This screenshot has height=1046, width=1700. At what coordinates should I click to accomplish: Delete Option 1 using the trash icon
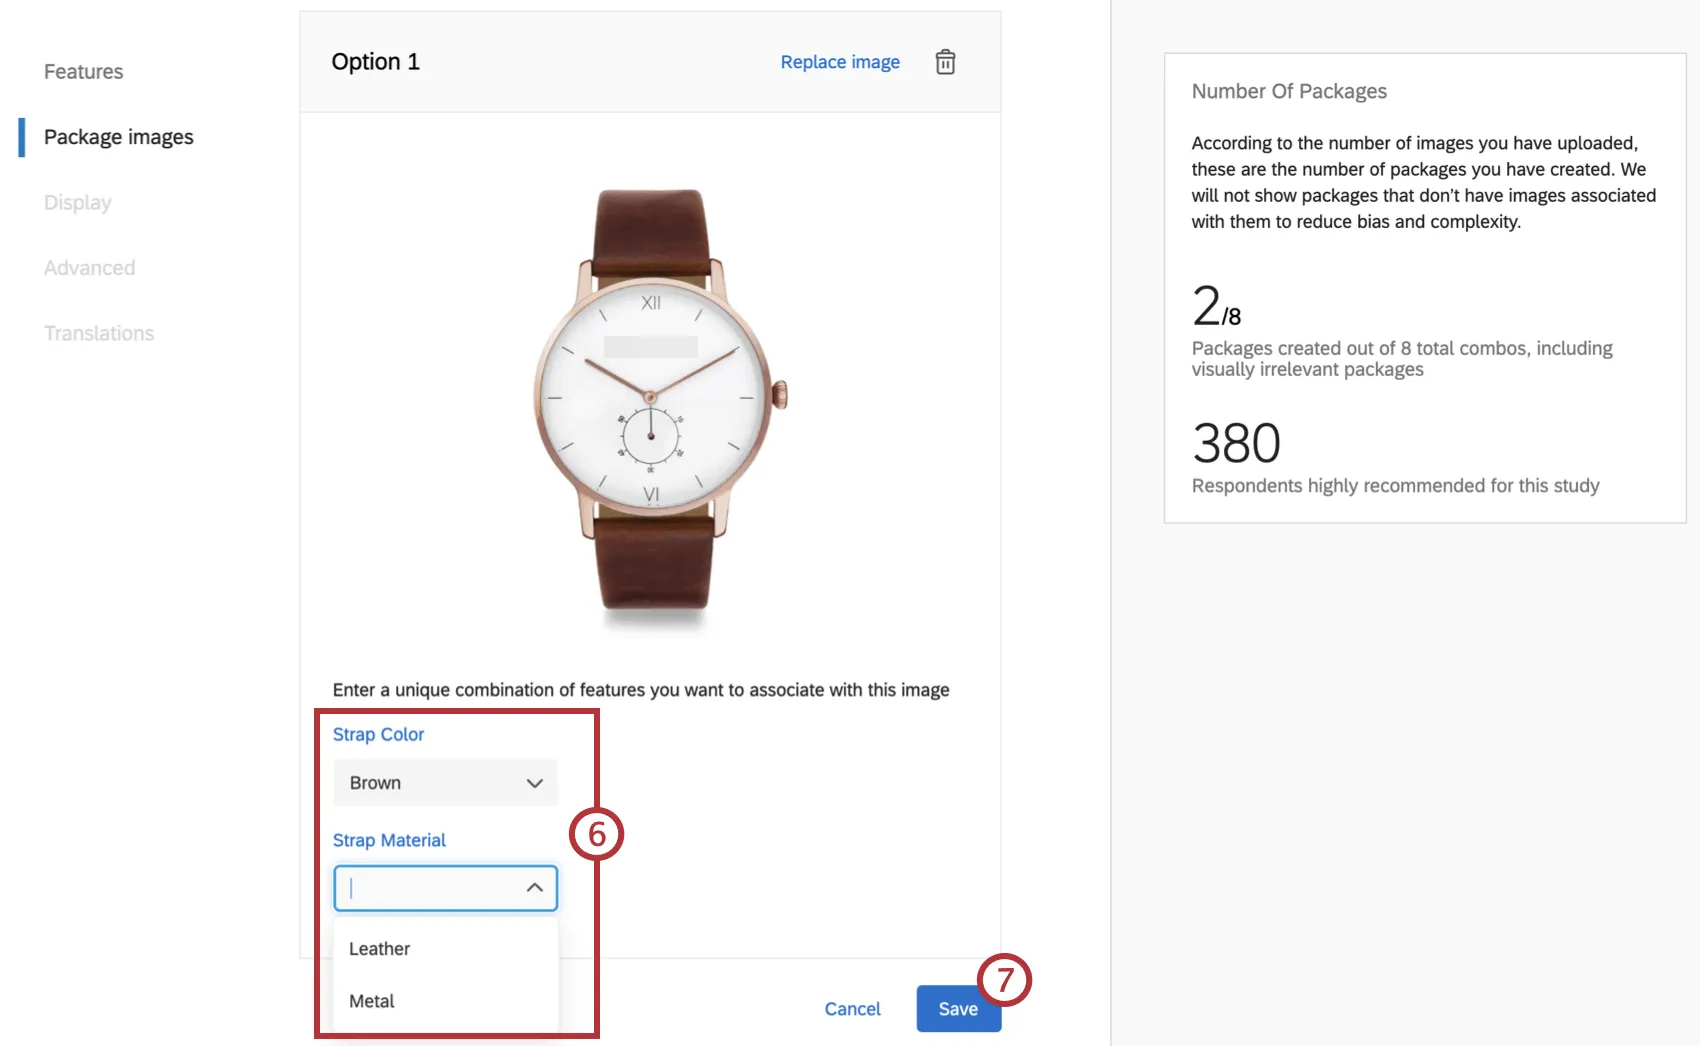point(944,61)
